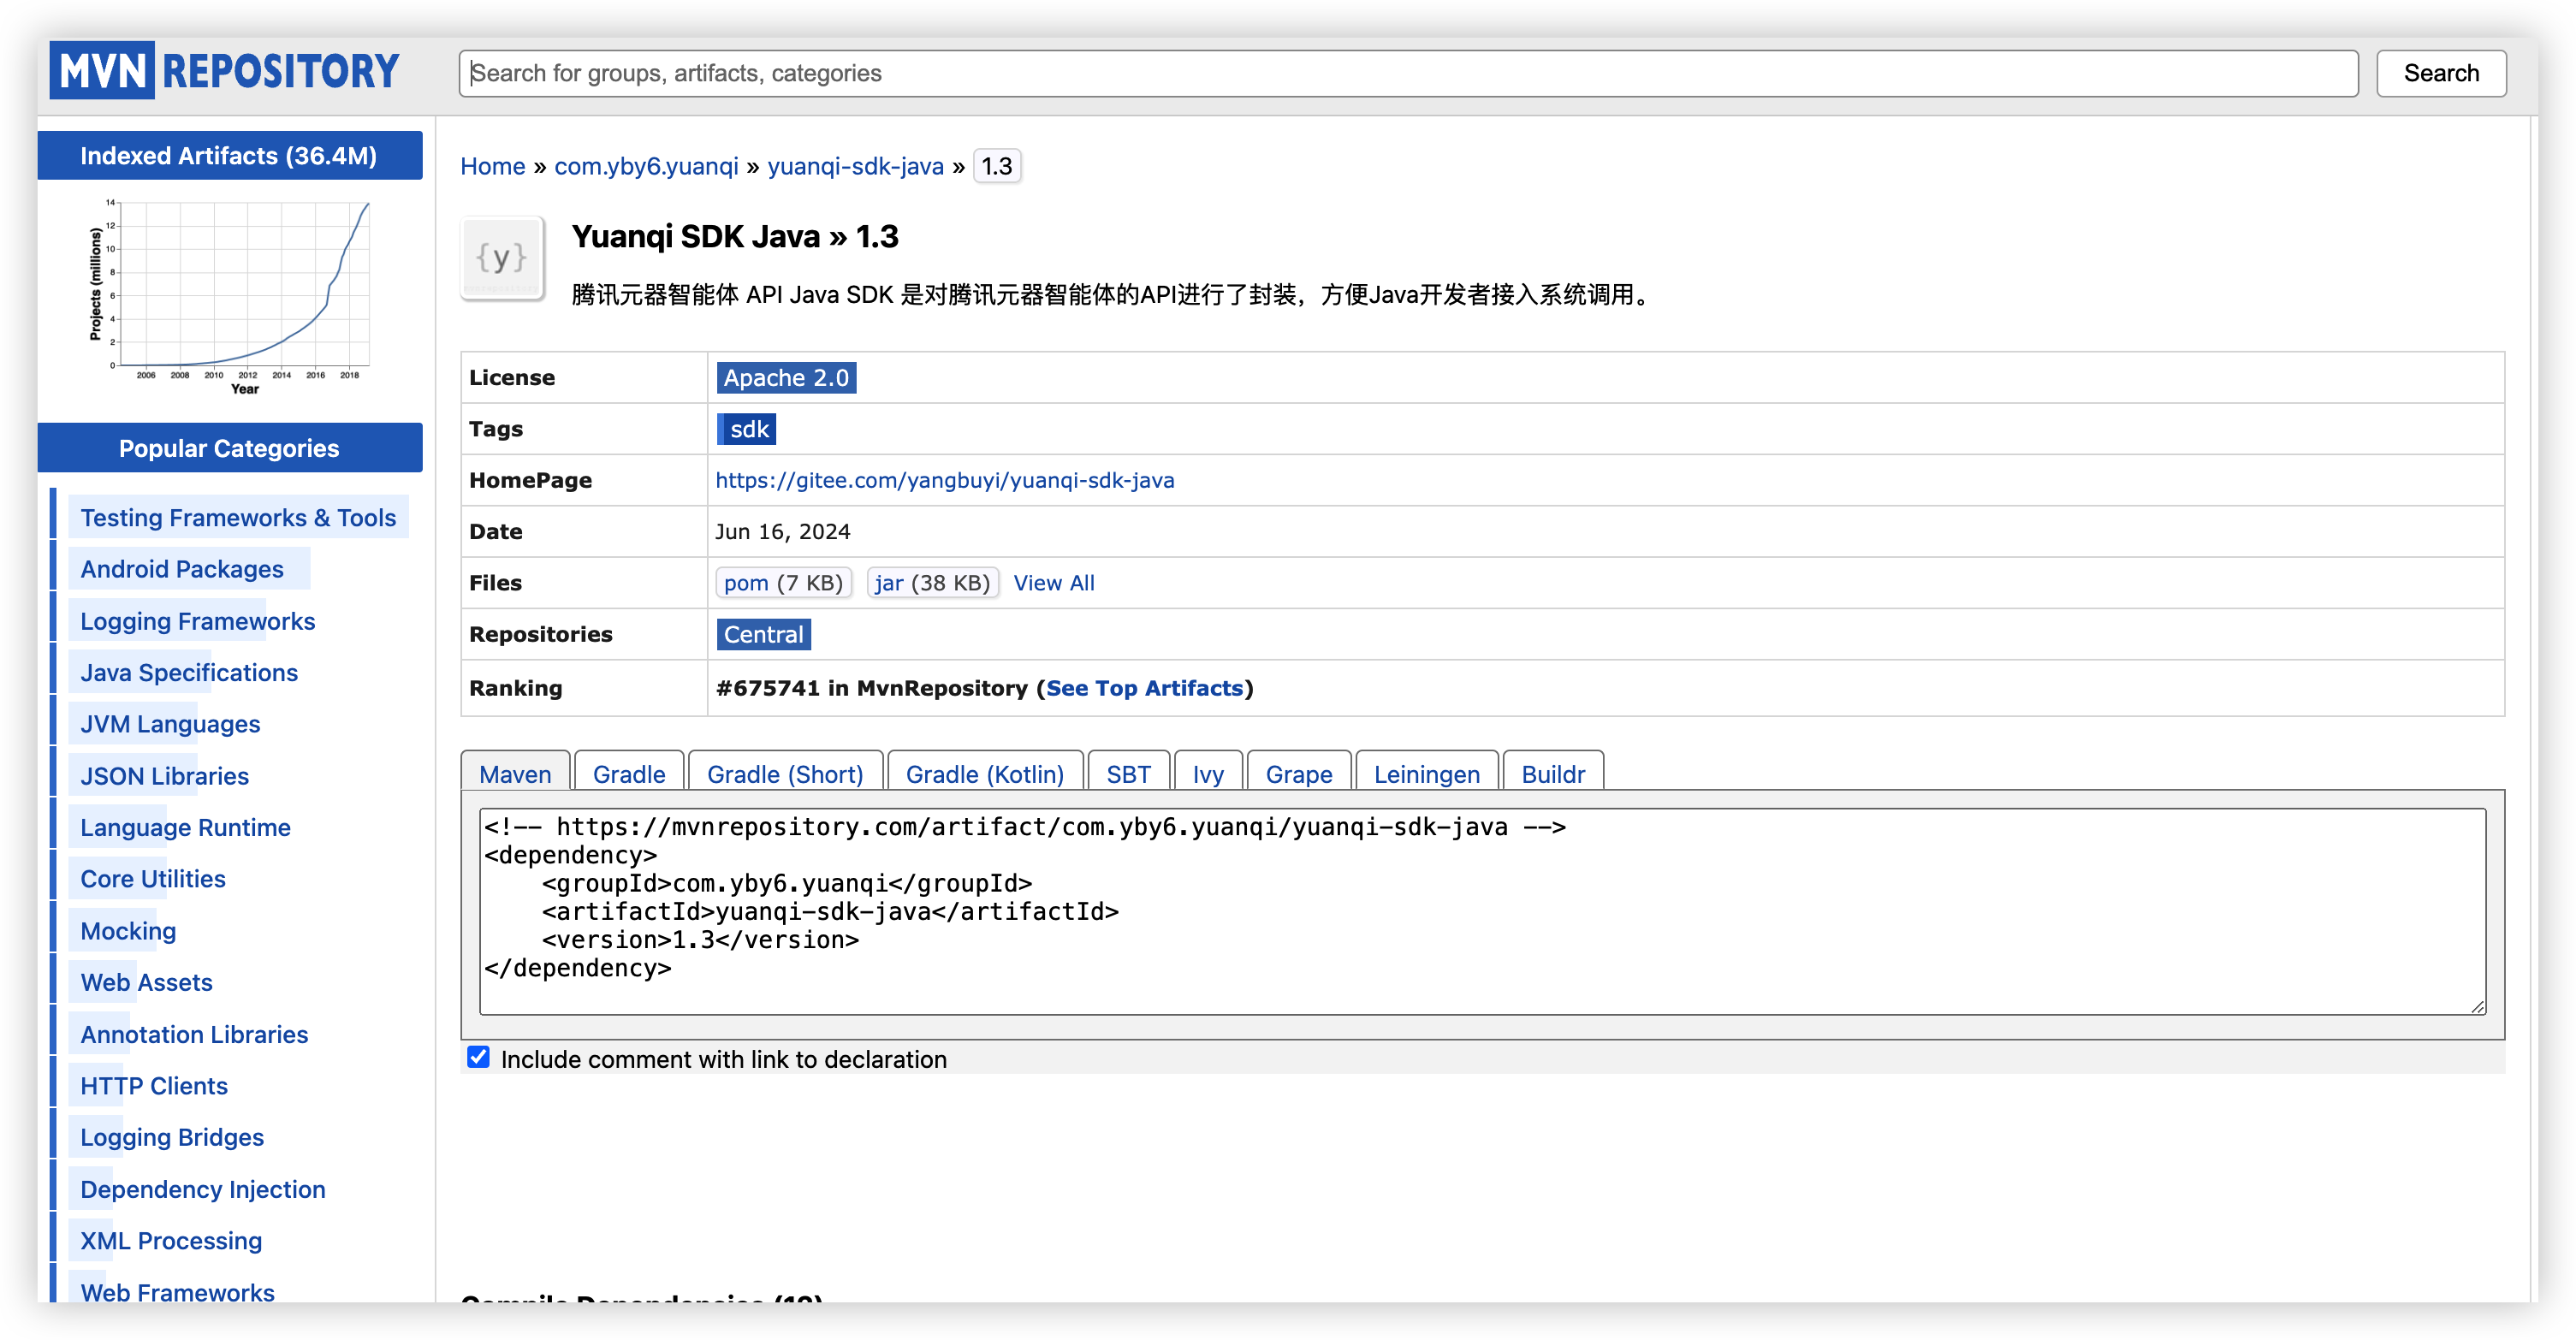Click inside the Maven dependency snippet textarea
2576x1340 pixels.
pos(1482,911)
